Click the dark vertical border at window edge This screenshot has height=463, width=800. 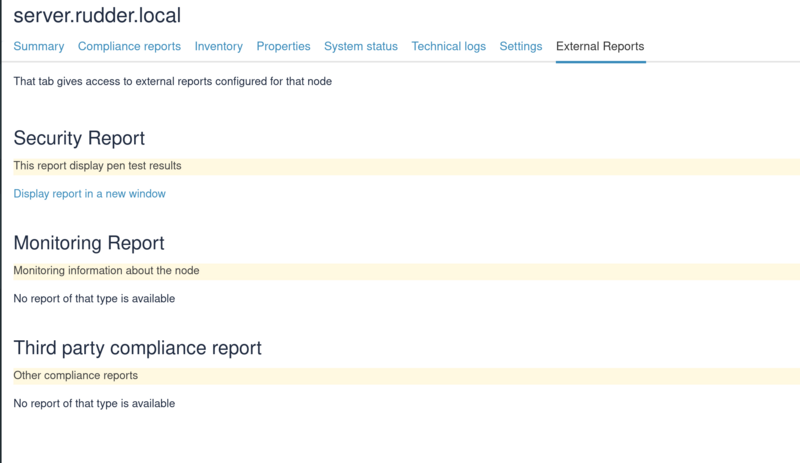(x=1, y=231)
